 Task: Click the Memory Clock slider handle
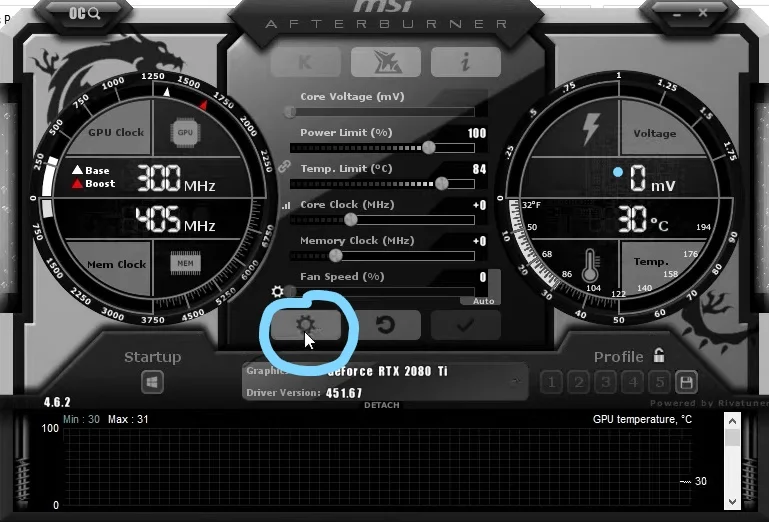click(x=335, y=255)
